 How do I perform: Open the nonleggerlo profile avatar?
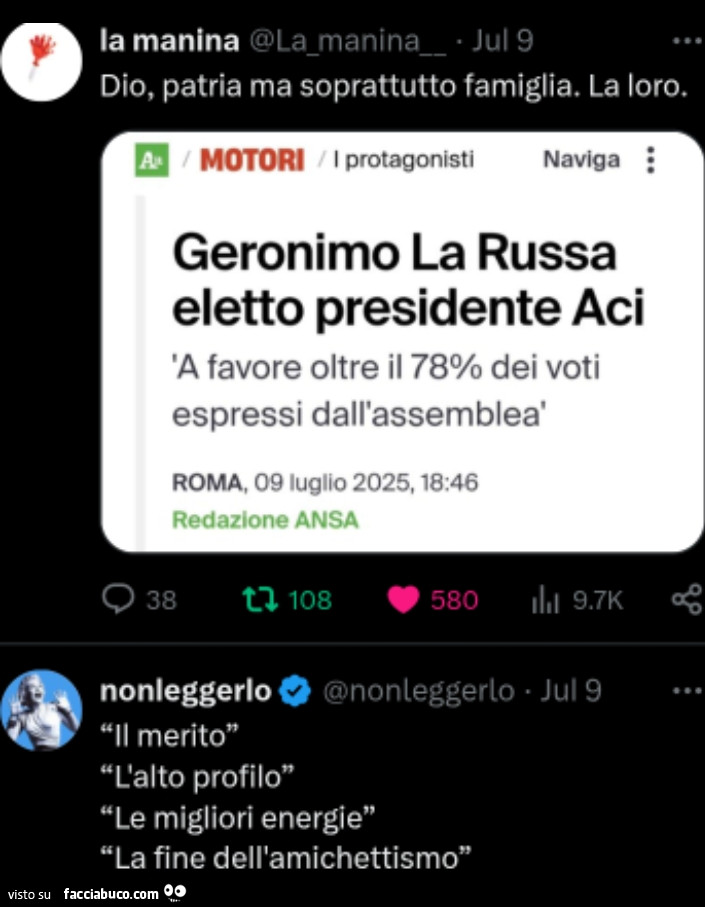tap(42, 710)
